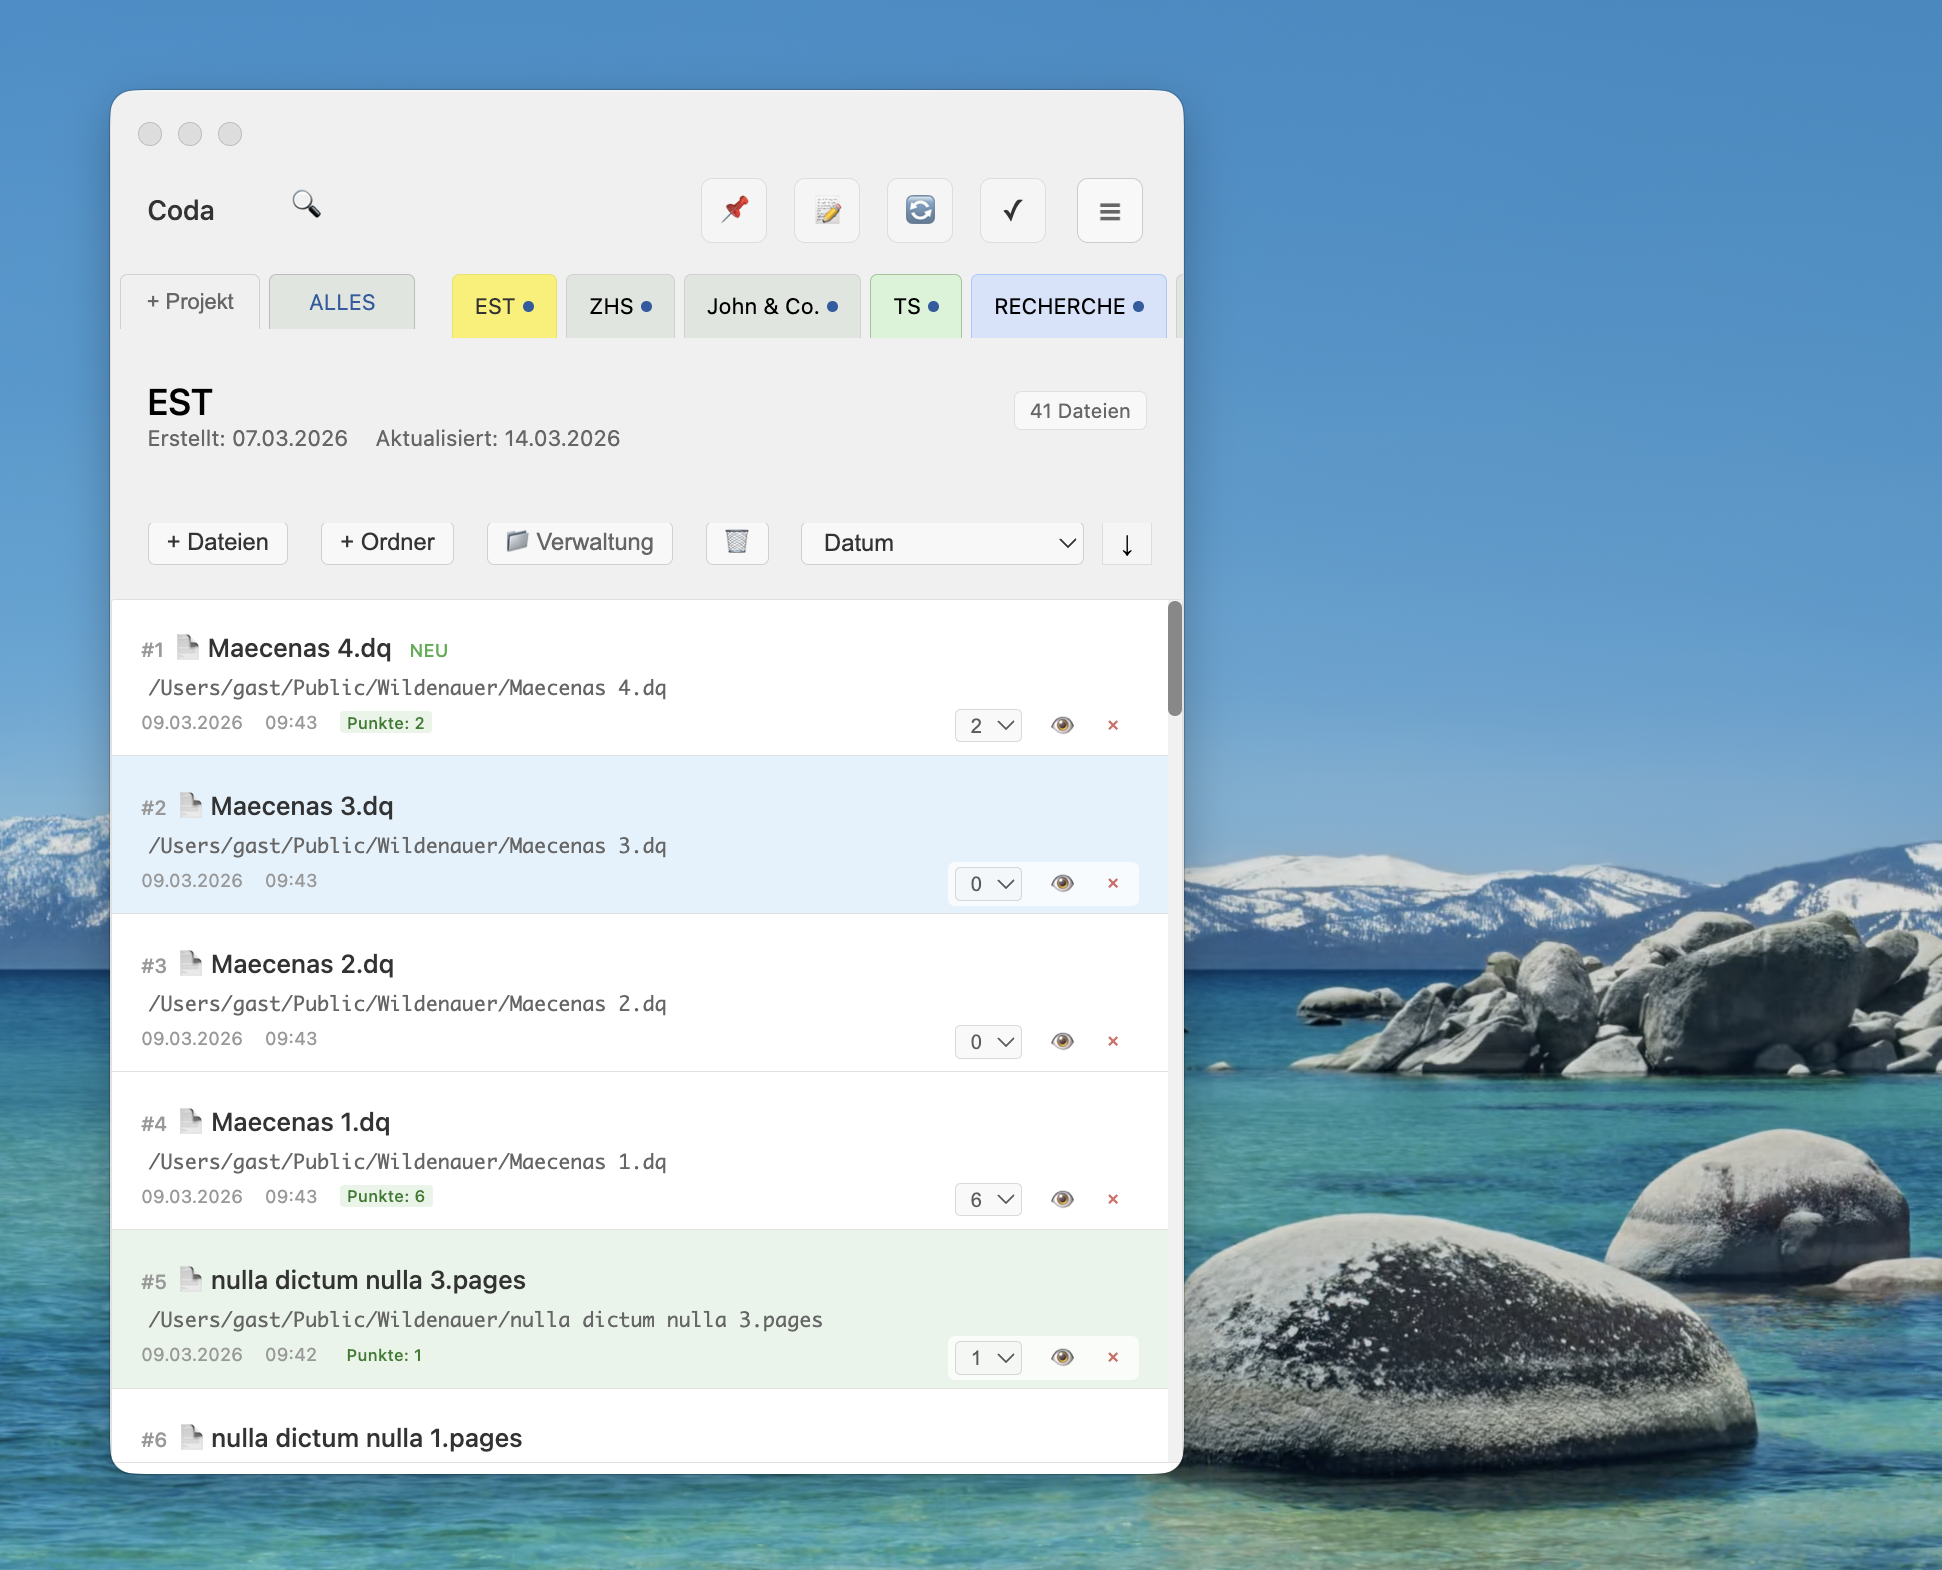Toggle eye icon for nulla dictum nulla 3.pages
This screenshot has height=1570, width=1942.
pyautogui.click(x=1062, y=1357)
